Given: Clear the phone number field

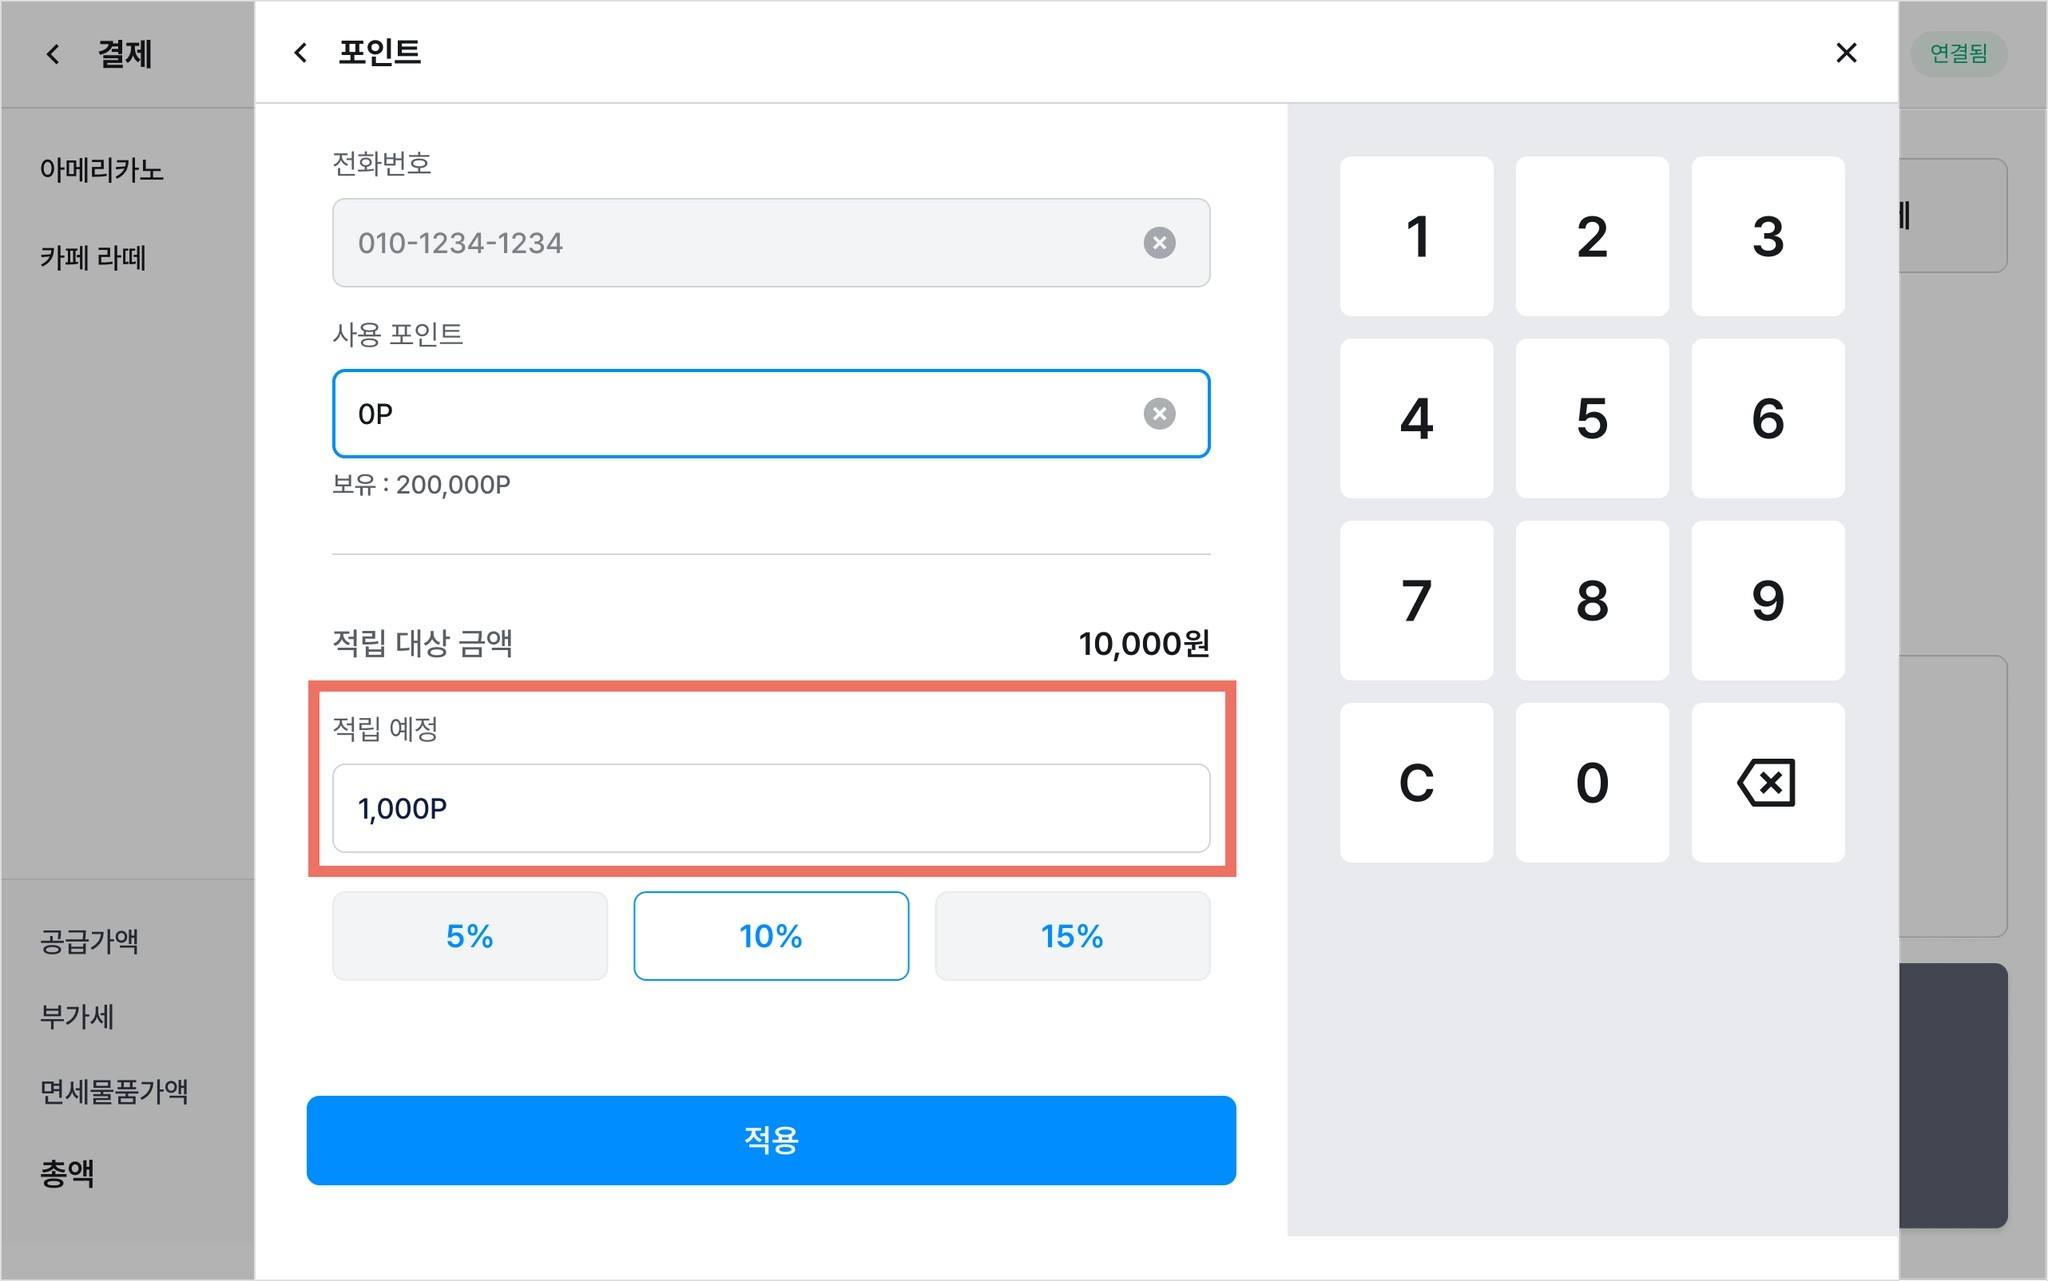Looking at the screenshot, I should pos(1159,243).
